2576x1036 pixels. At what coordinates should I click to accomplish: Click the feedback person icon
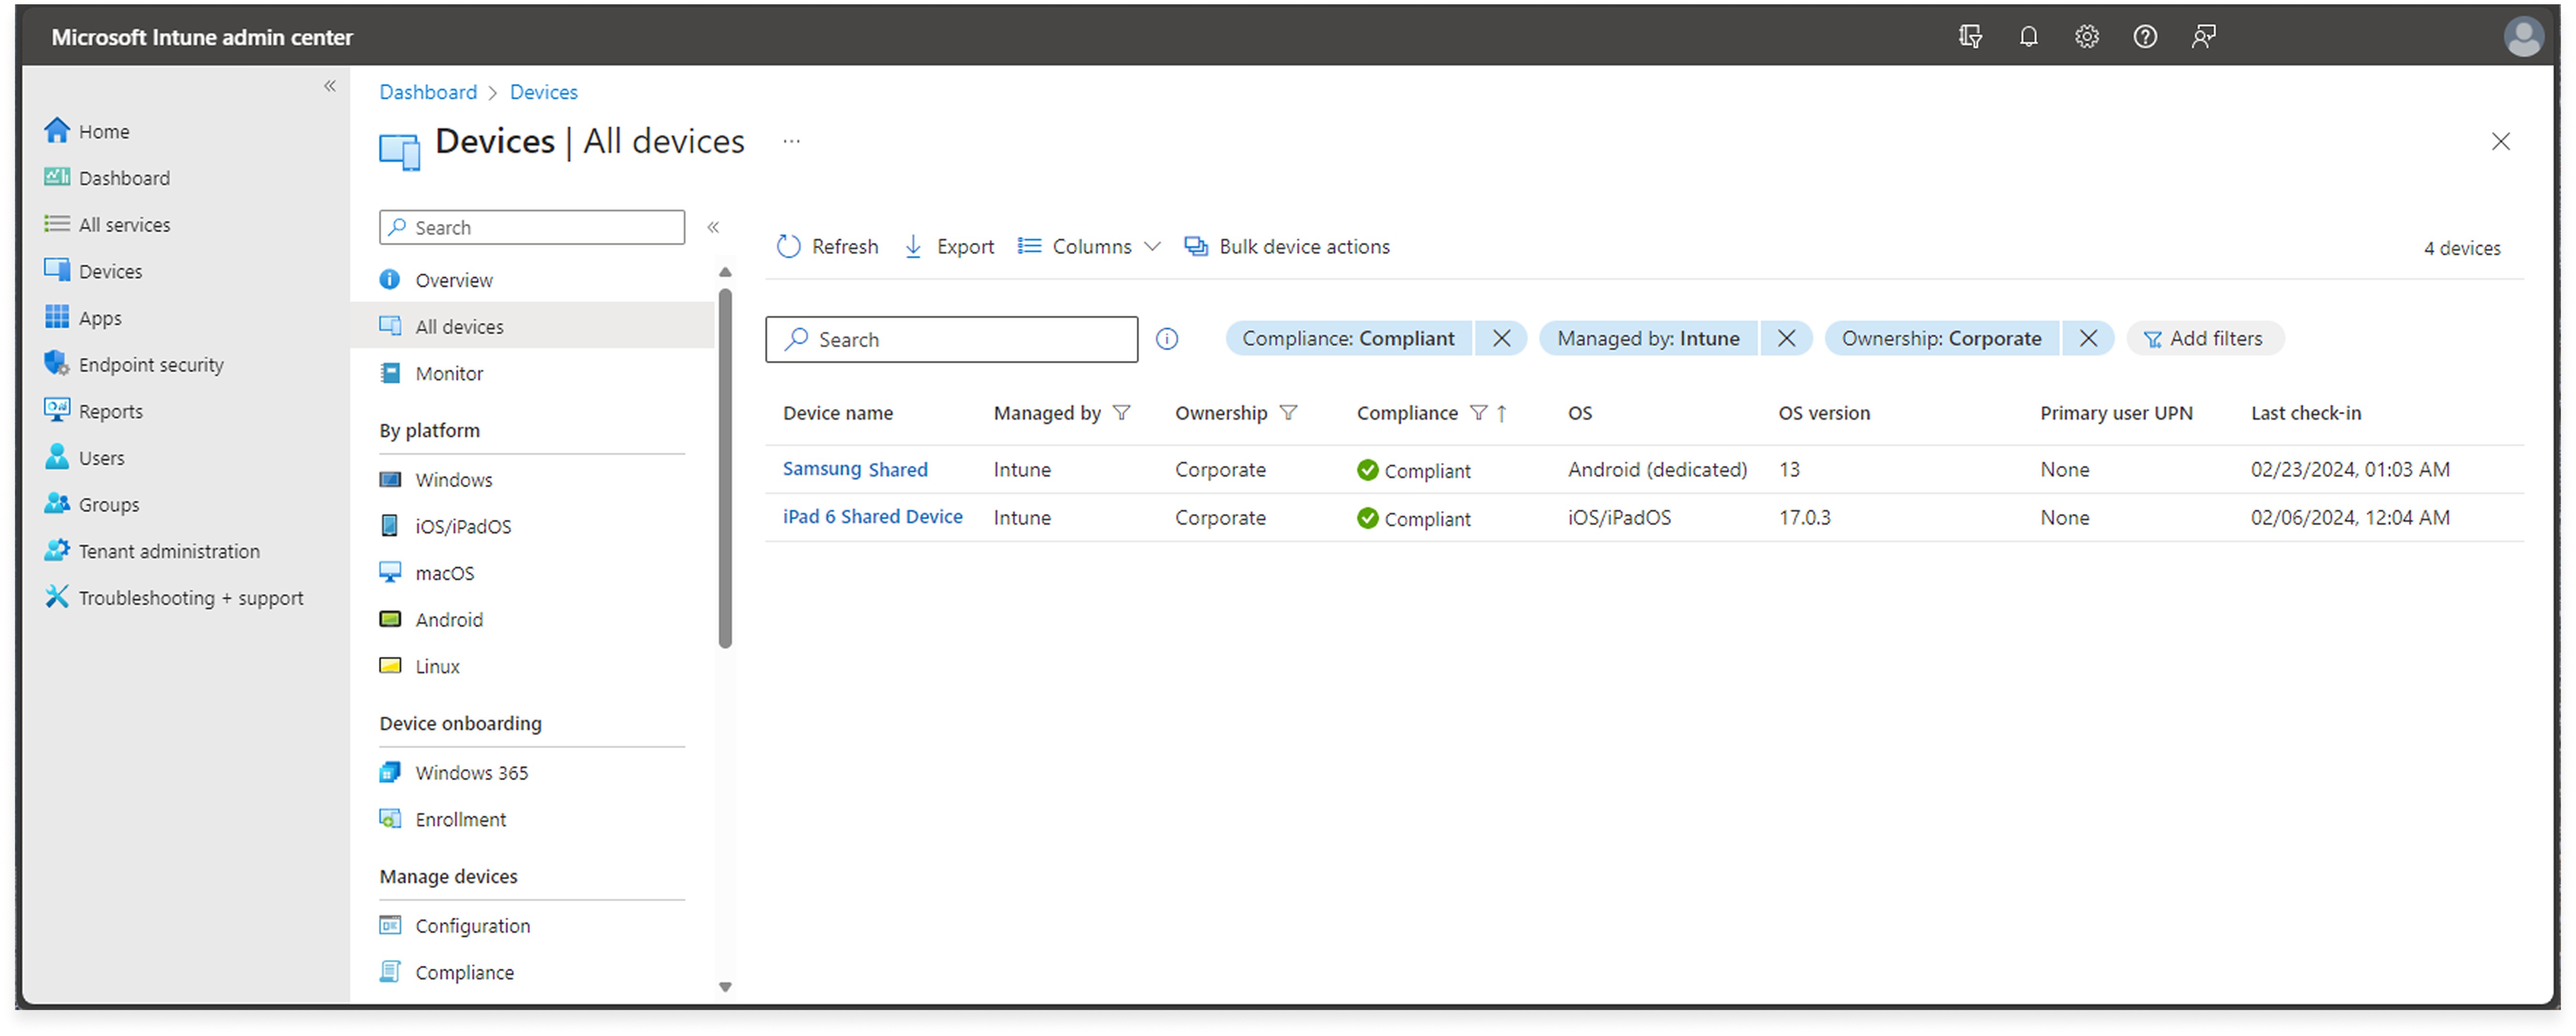(x=2203, y=37)
